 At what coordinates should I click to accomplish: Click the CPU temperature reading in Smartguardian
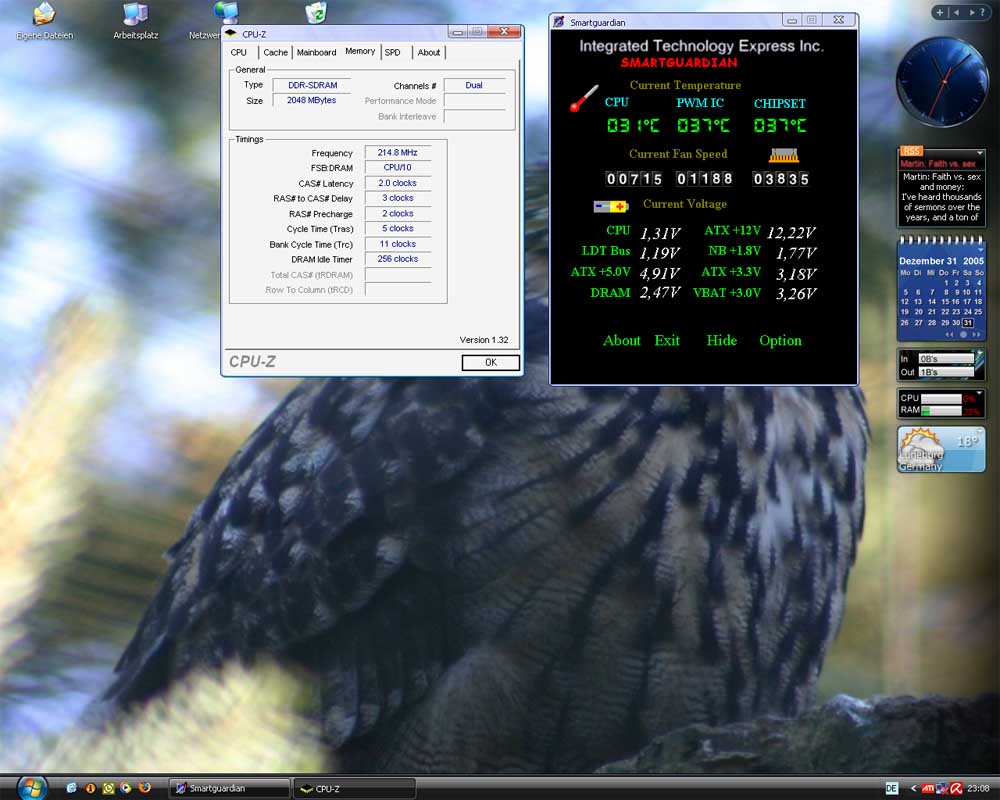pyautogui.click(x=633, y=126)
